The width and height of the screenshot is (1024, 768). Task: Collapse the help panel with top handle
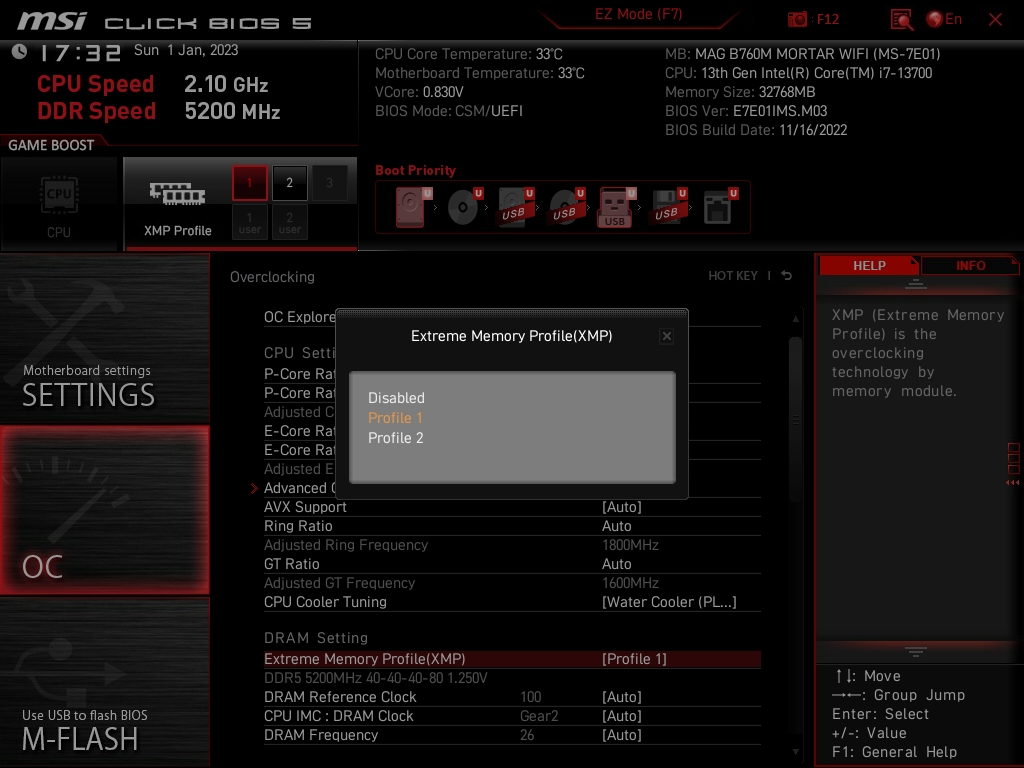[916, 284]
